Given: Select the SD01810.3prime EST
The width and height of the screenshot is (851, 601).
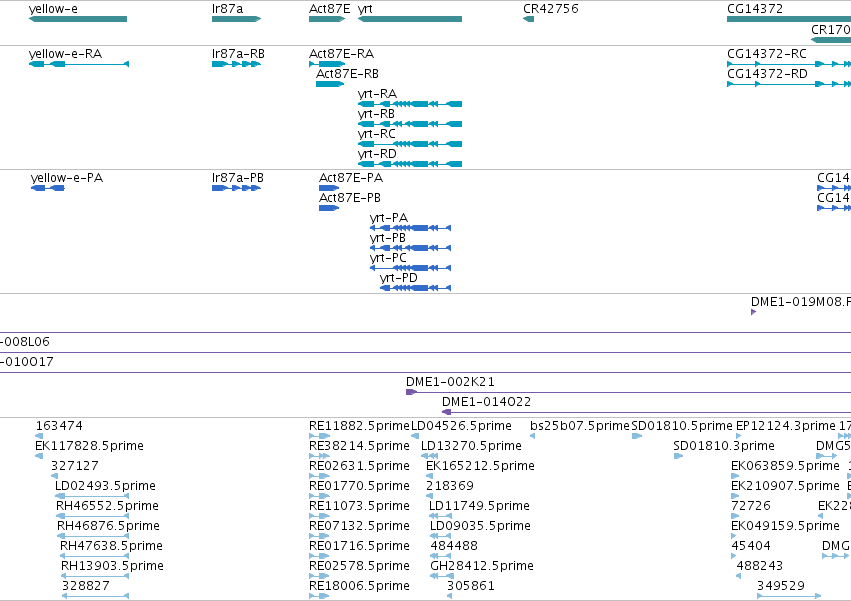Looking at the screenshot, I should 678,456.
